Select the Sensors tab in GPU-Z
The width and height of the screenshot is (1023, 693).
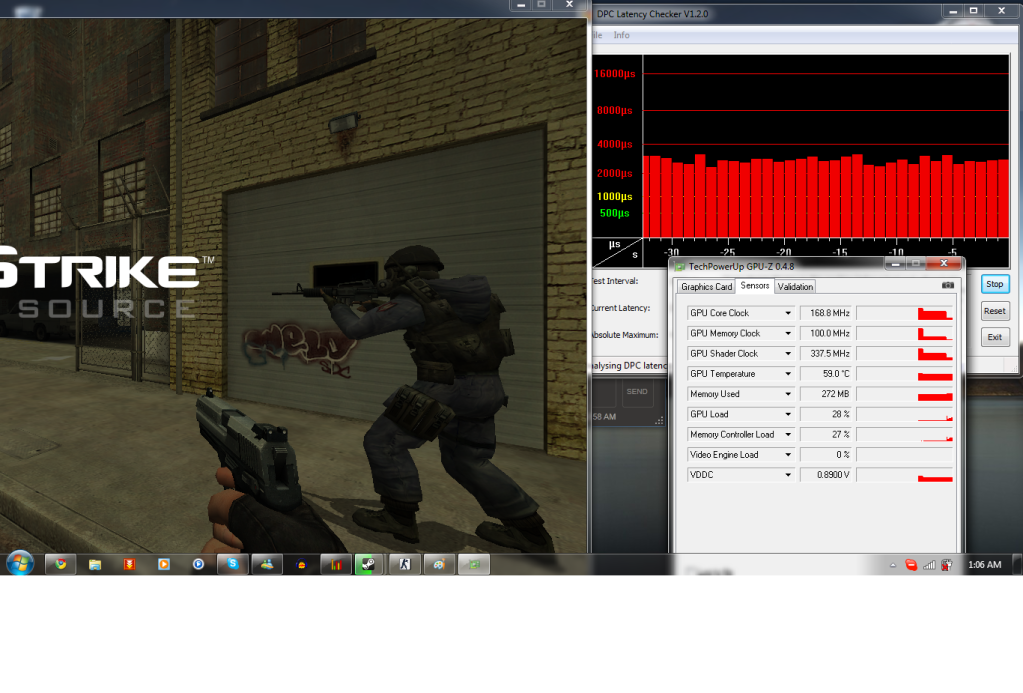[755, 285]
